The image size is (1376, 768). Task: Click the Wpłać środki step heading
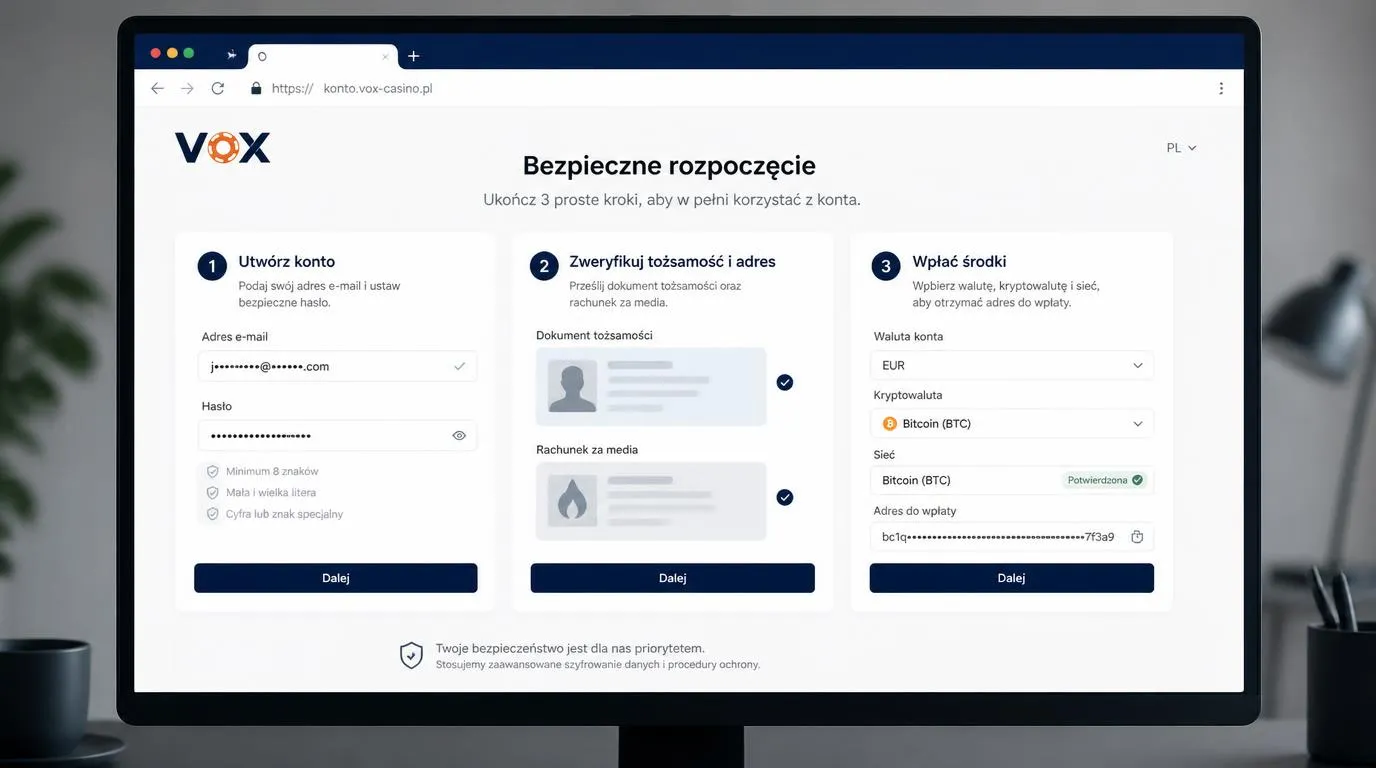959,262
